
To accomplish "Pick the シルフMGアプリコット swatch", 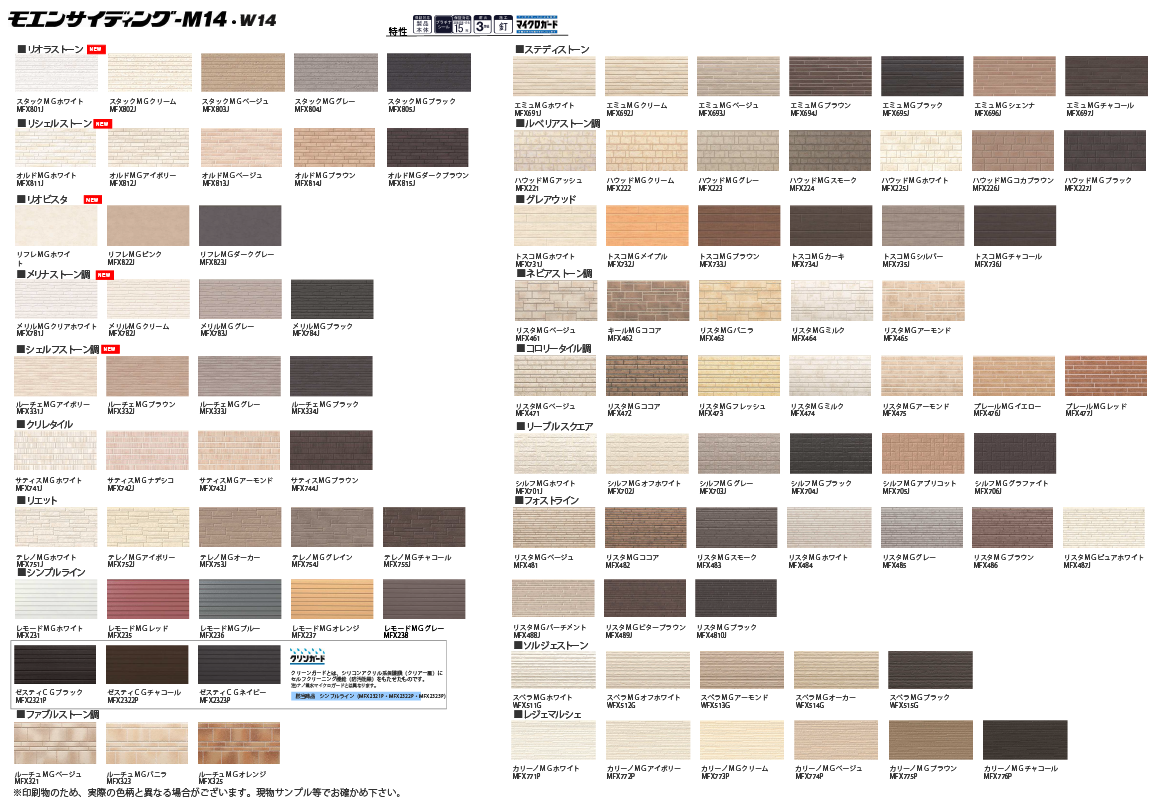I will coord(922,453).
